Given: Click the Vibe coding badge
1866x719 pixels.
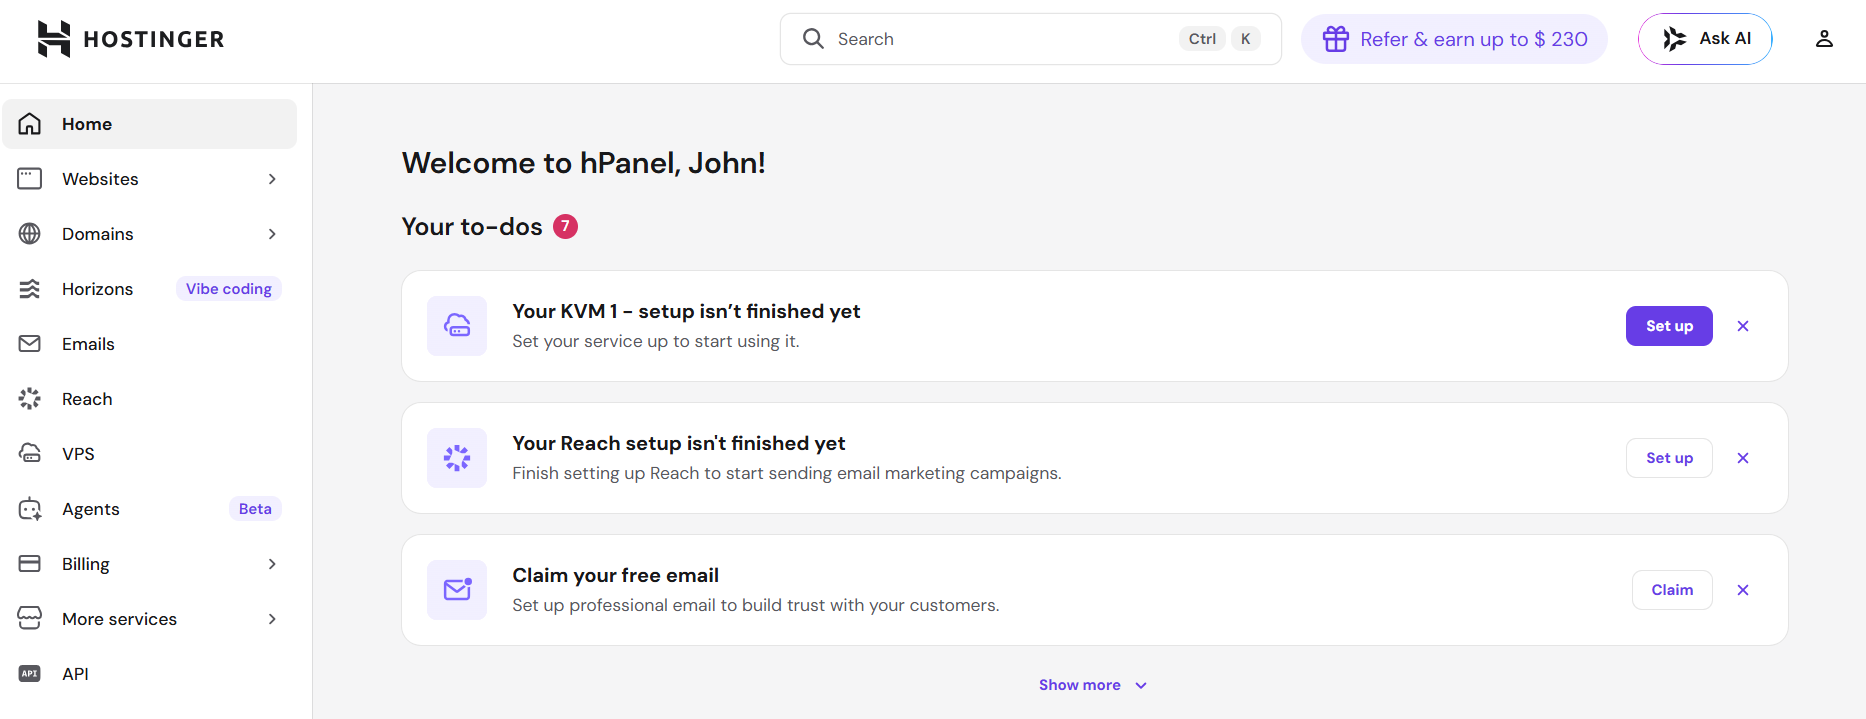Looking at the screenshot, I should click(x=229, y=289).
